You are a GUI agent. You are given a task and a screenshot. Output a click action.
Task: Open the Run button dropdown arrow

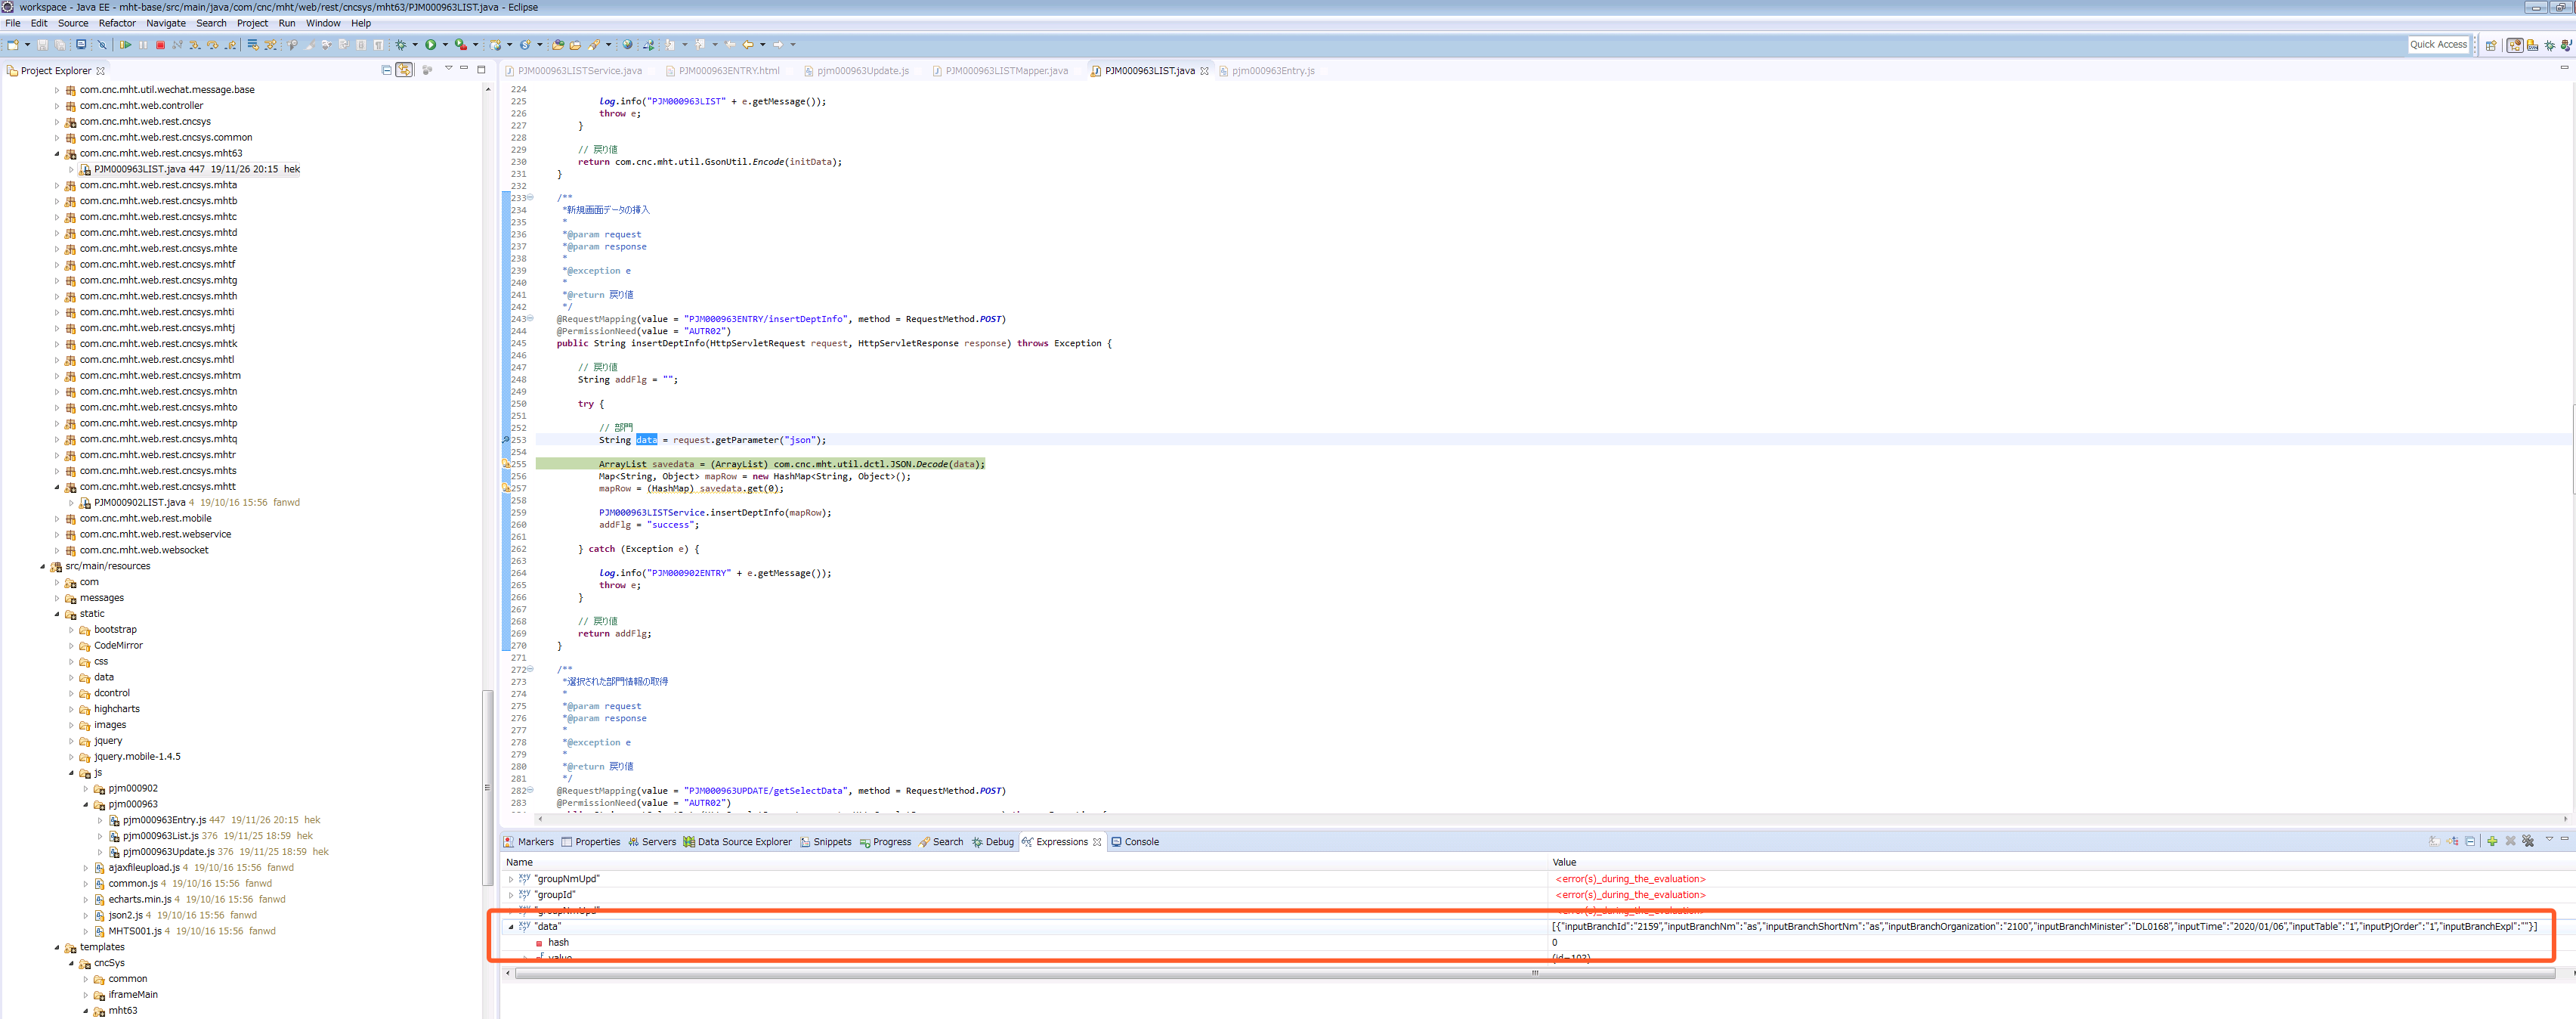[445, 45]
